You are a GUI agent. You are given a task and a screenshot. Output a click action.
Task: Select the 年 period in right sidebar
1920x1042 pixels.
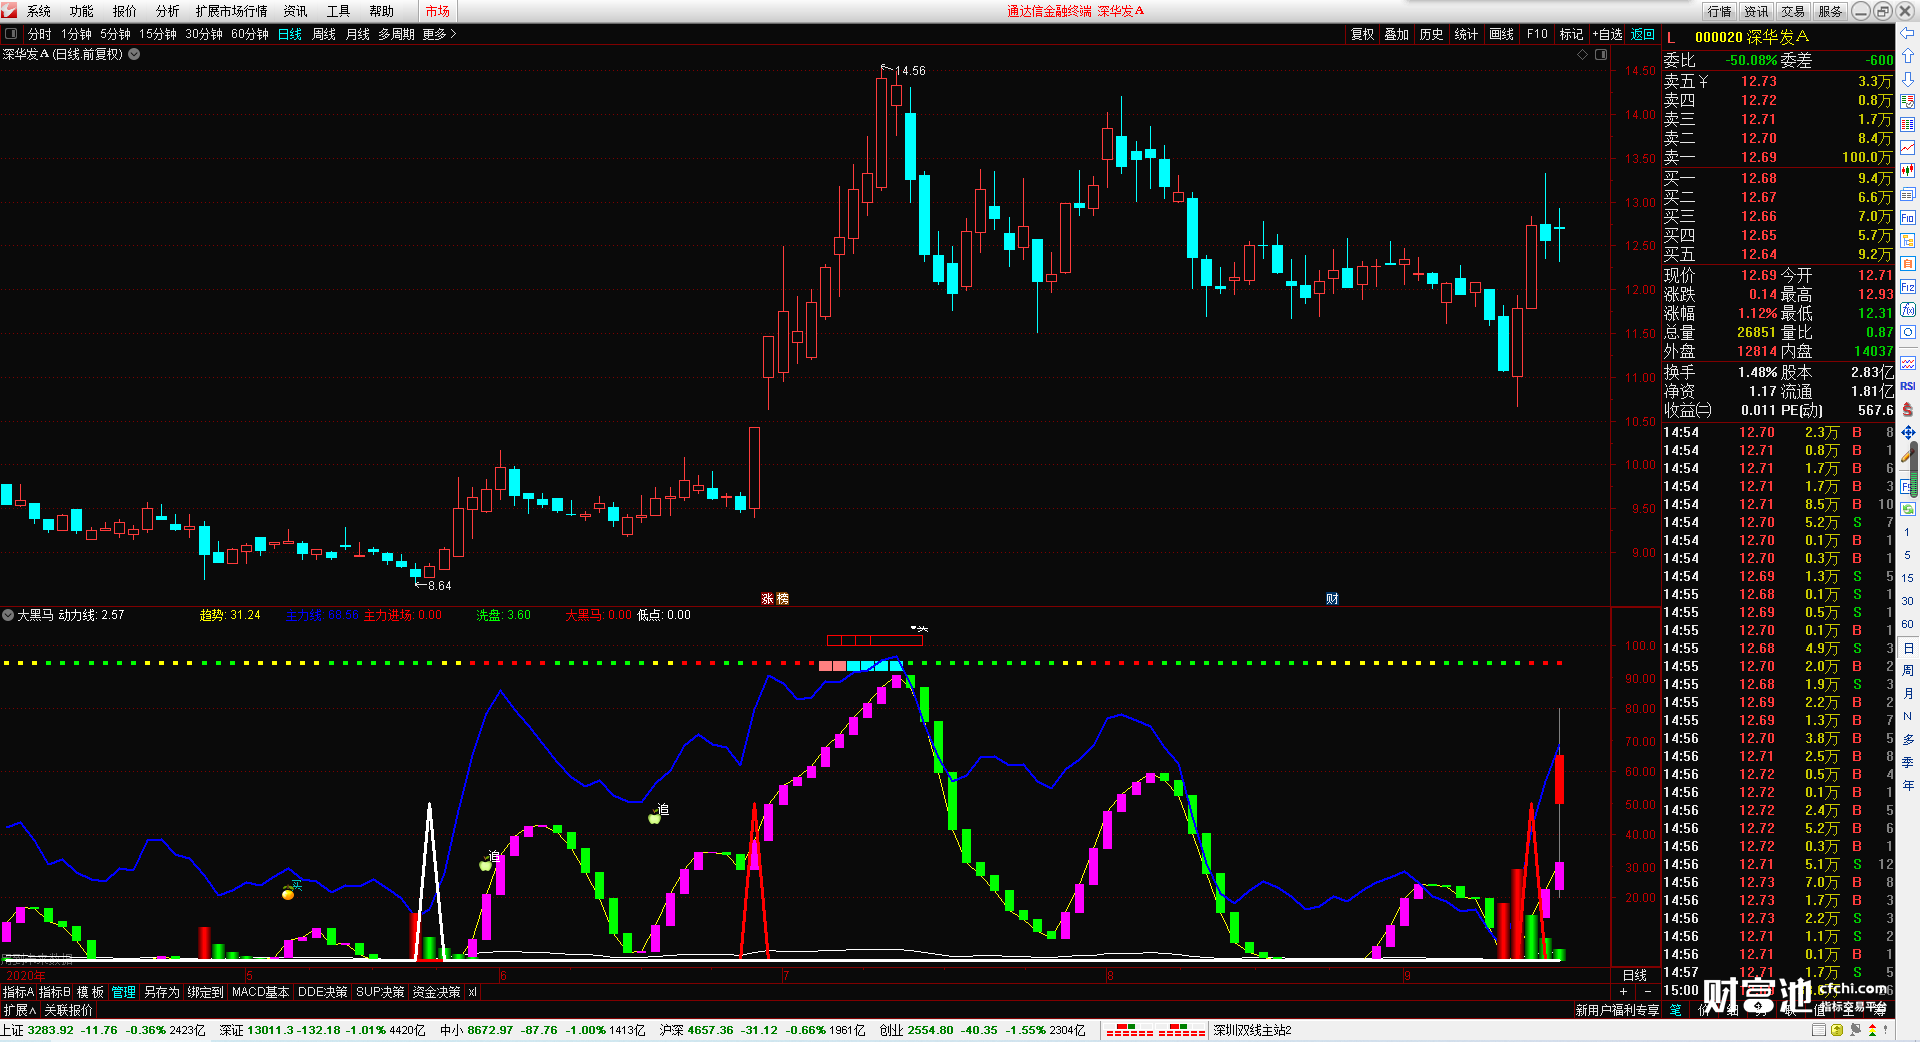(x=1907, y=785)
